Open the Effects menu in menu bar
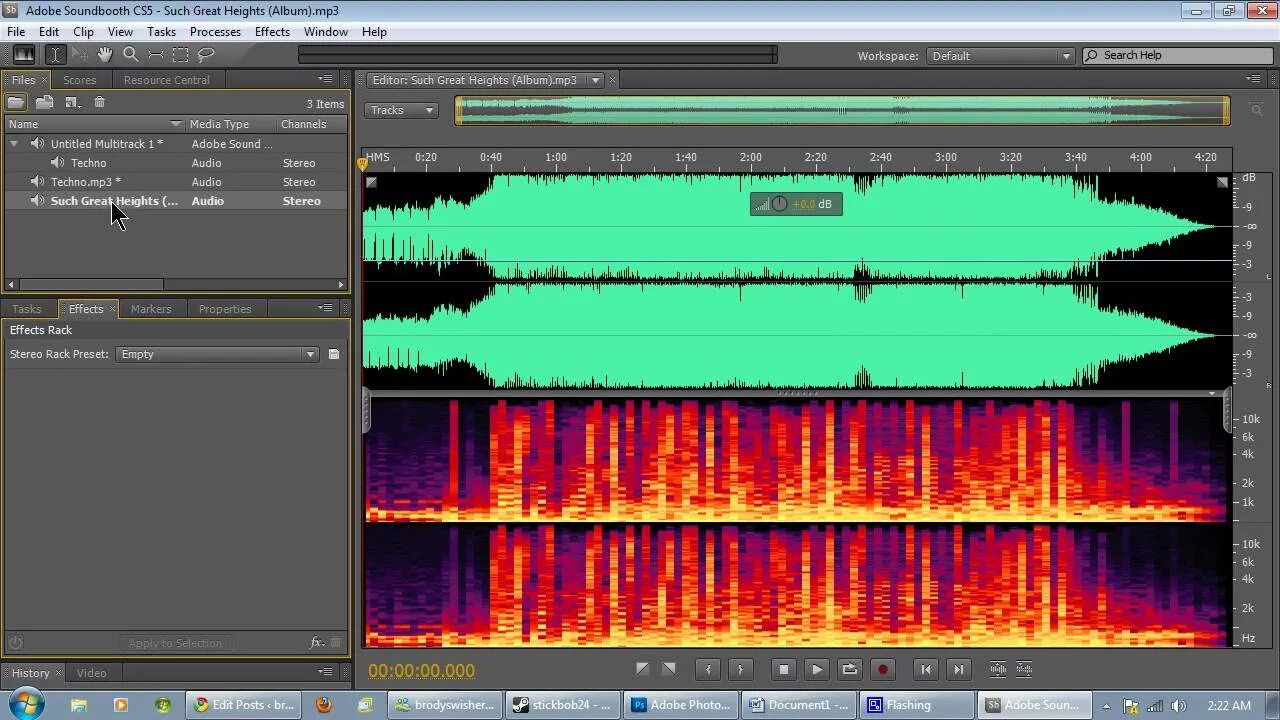This screenshot has height=720, width=1280. point(272,32)
